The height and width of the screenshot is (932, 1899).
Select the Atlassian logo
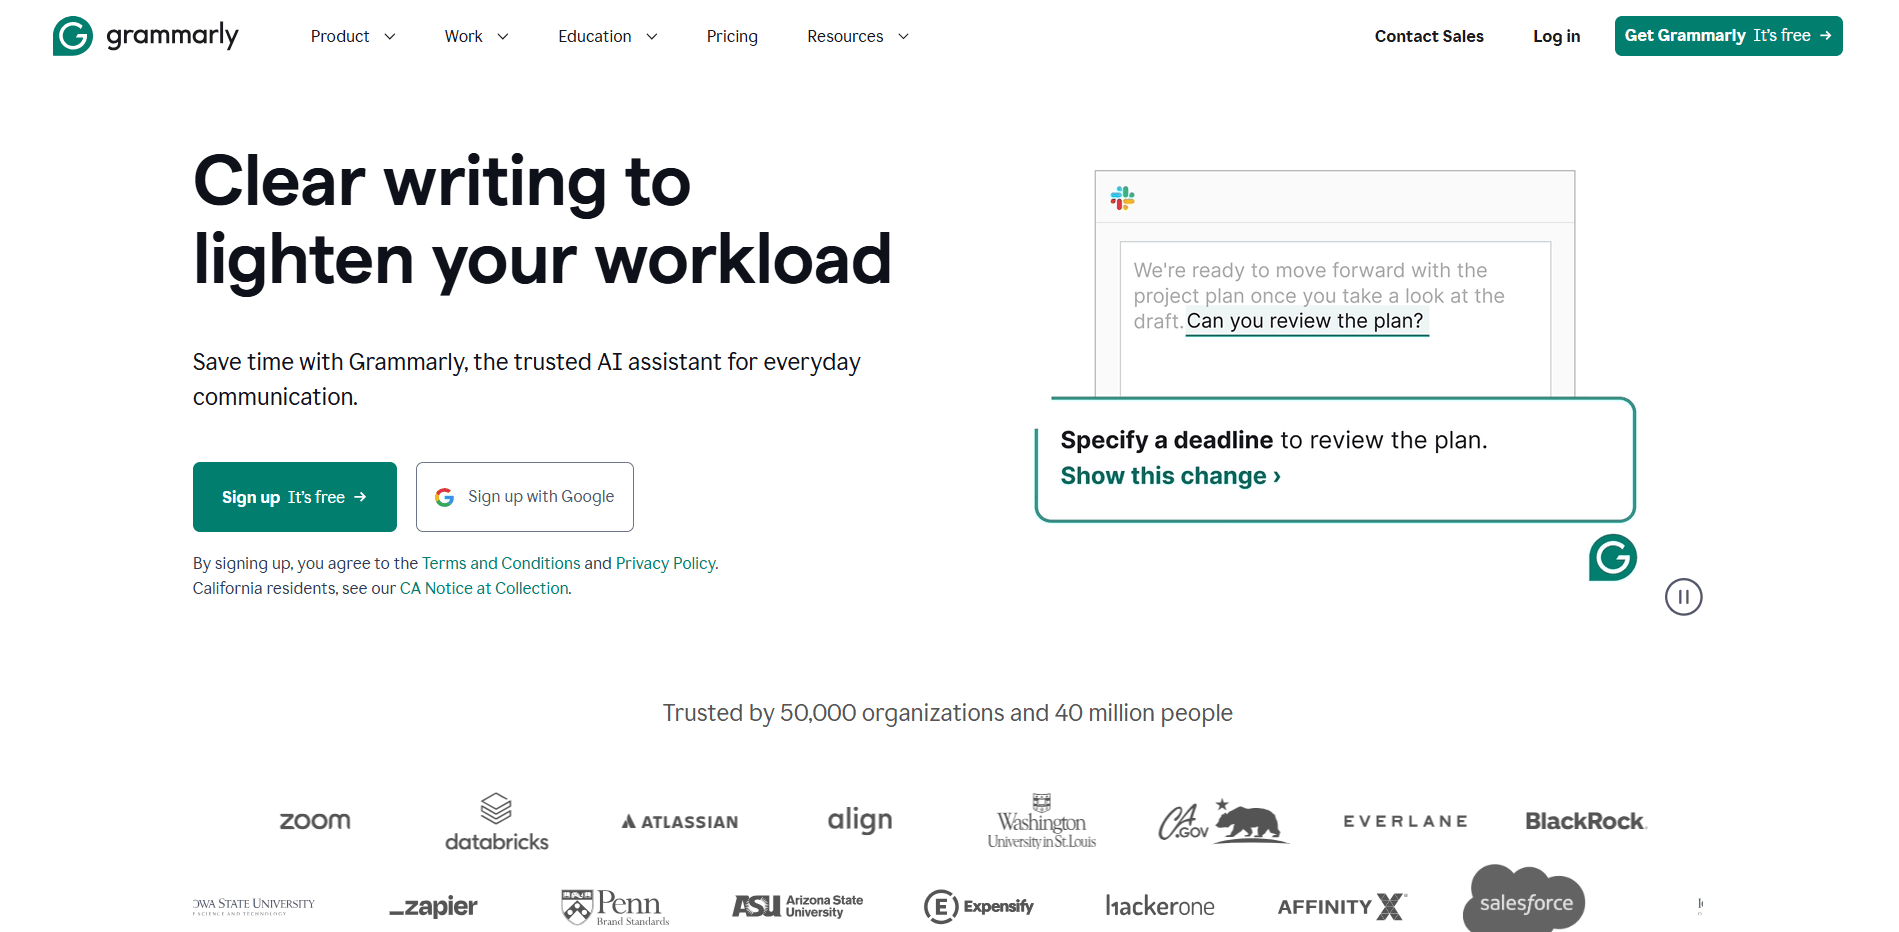pyautogui.click(x=678, y=820)
